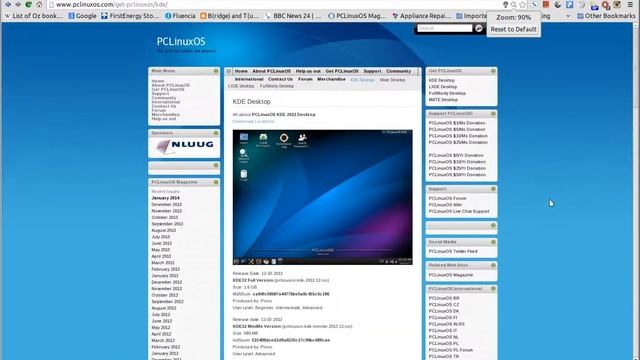Open the phone handset extension icon
The width and height of the screenshot is (640, 360).
coord(534,4)
